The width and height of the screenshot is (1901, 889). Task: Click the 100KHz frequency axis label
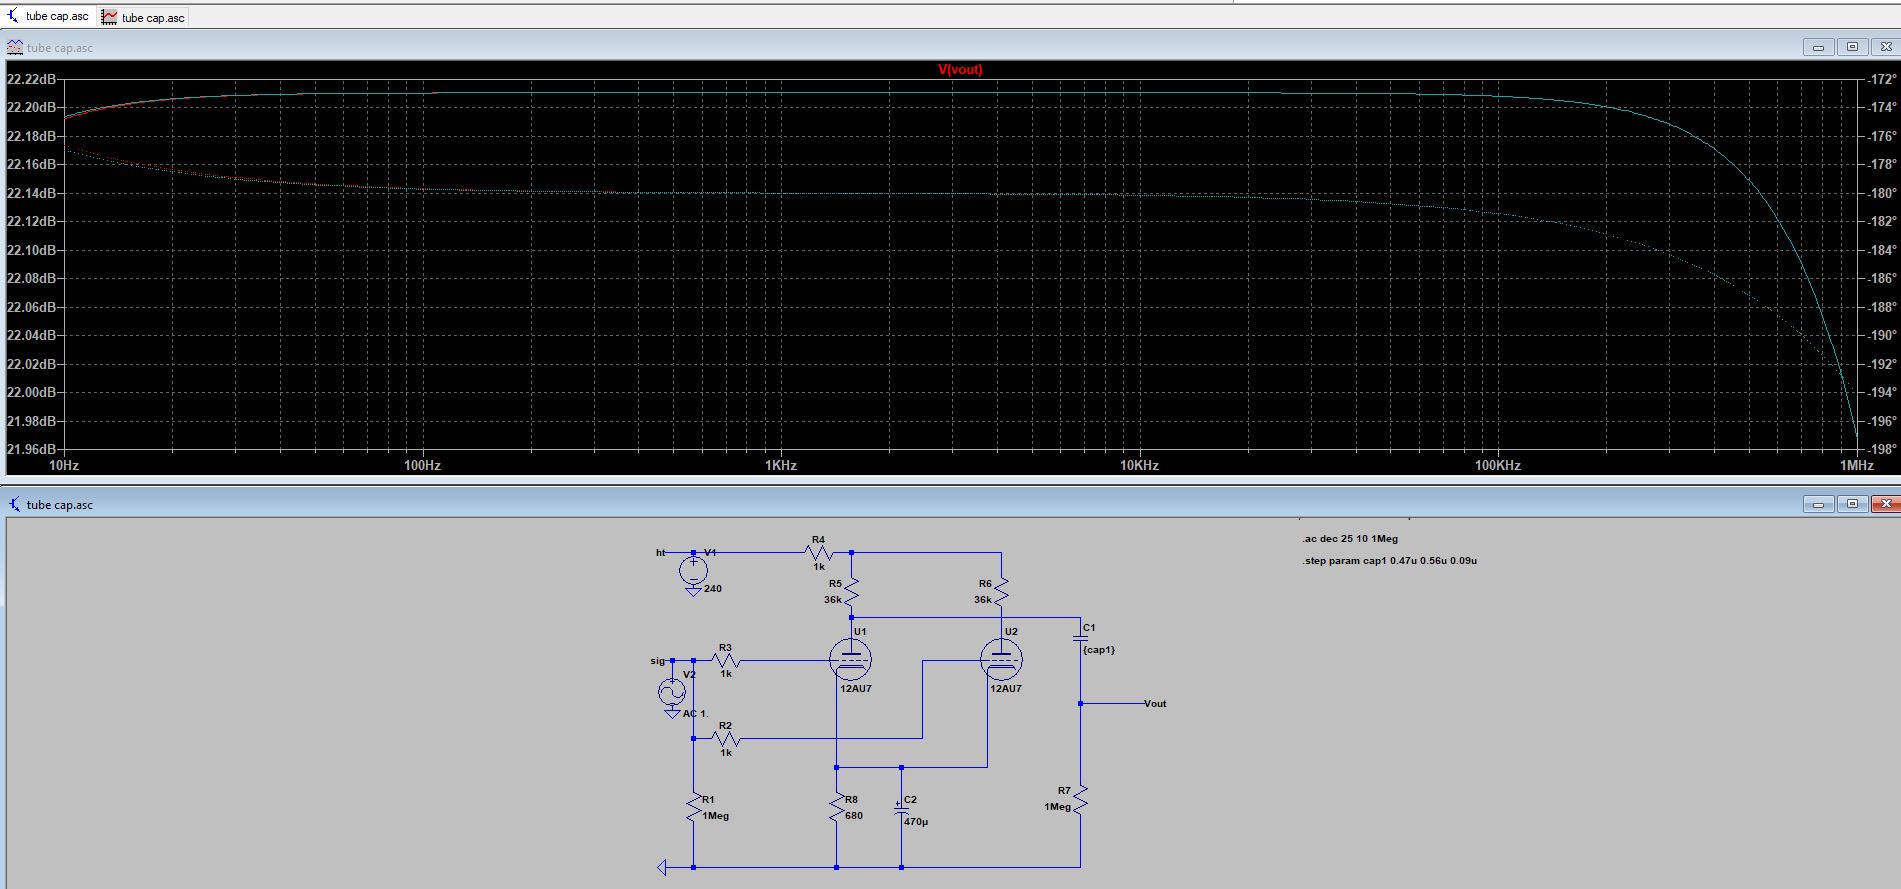(x=1497, y=466)
